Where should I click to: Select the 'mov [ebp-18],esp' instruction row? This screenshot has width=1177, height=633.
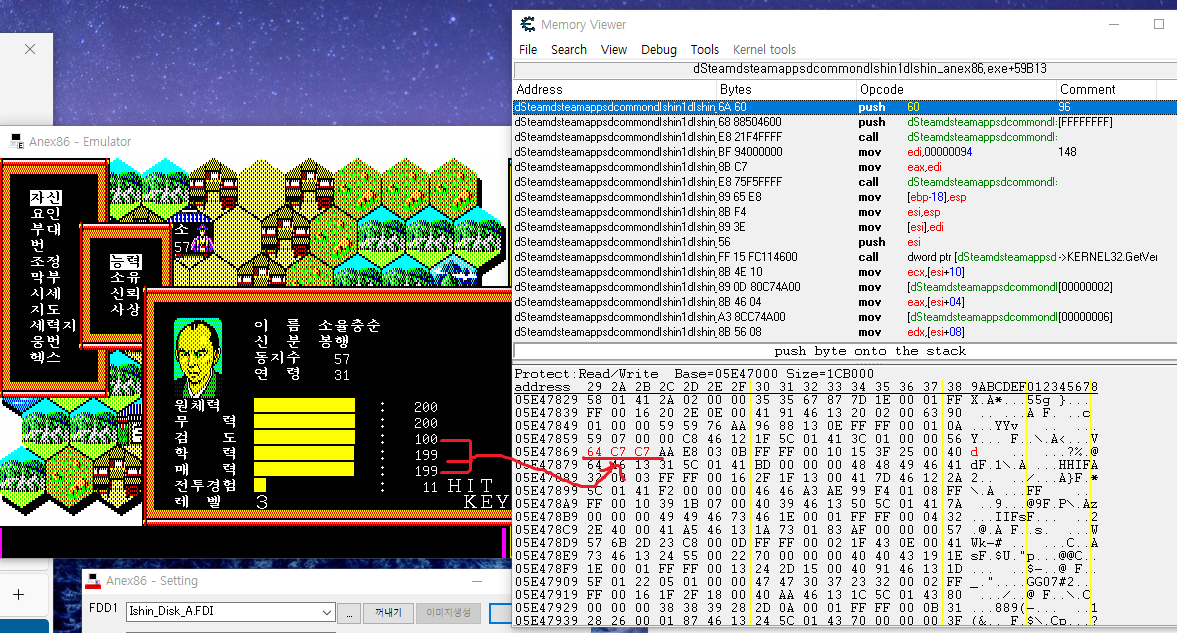pos(845,197)
